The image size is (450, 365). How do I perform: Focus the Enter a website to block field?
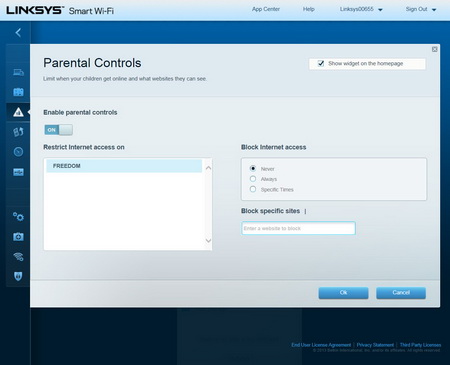click(298, 228)
